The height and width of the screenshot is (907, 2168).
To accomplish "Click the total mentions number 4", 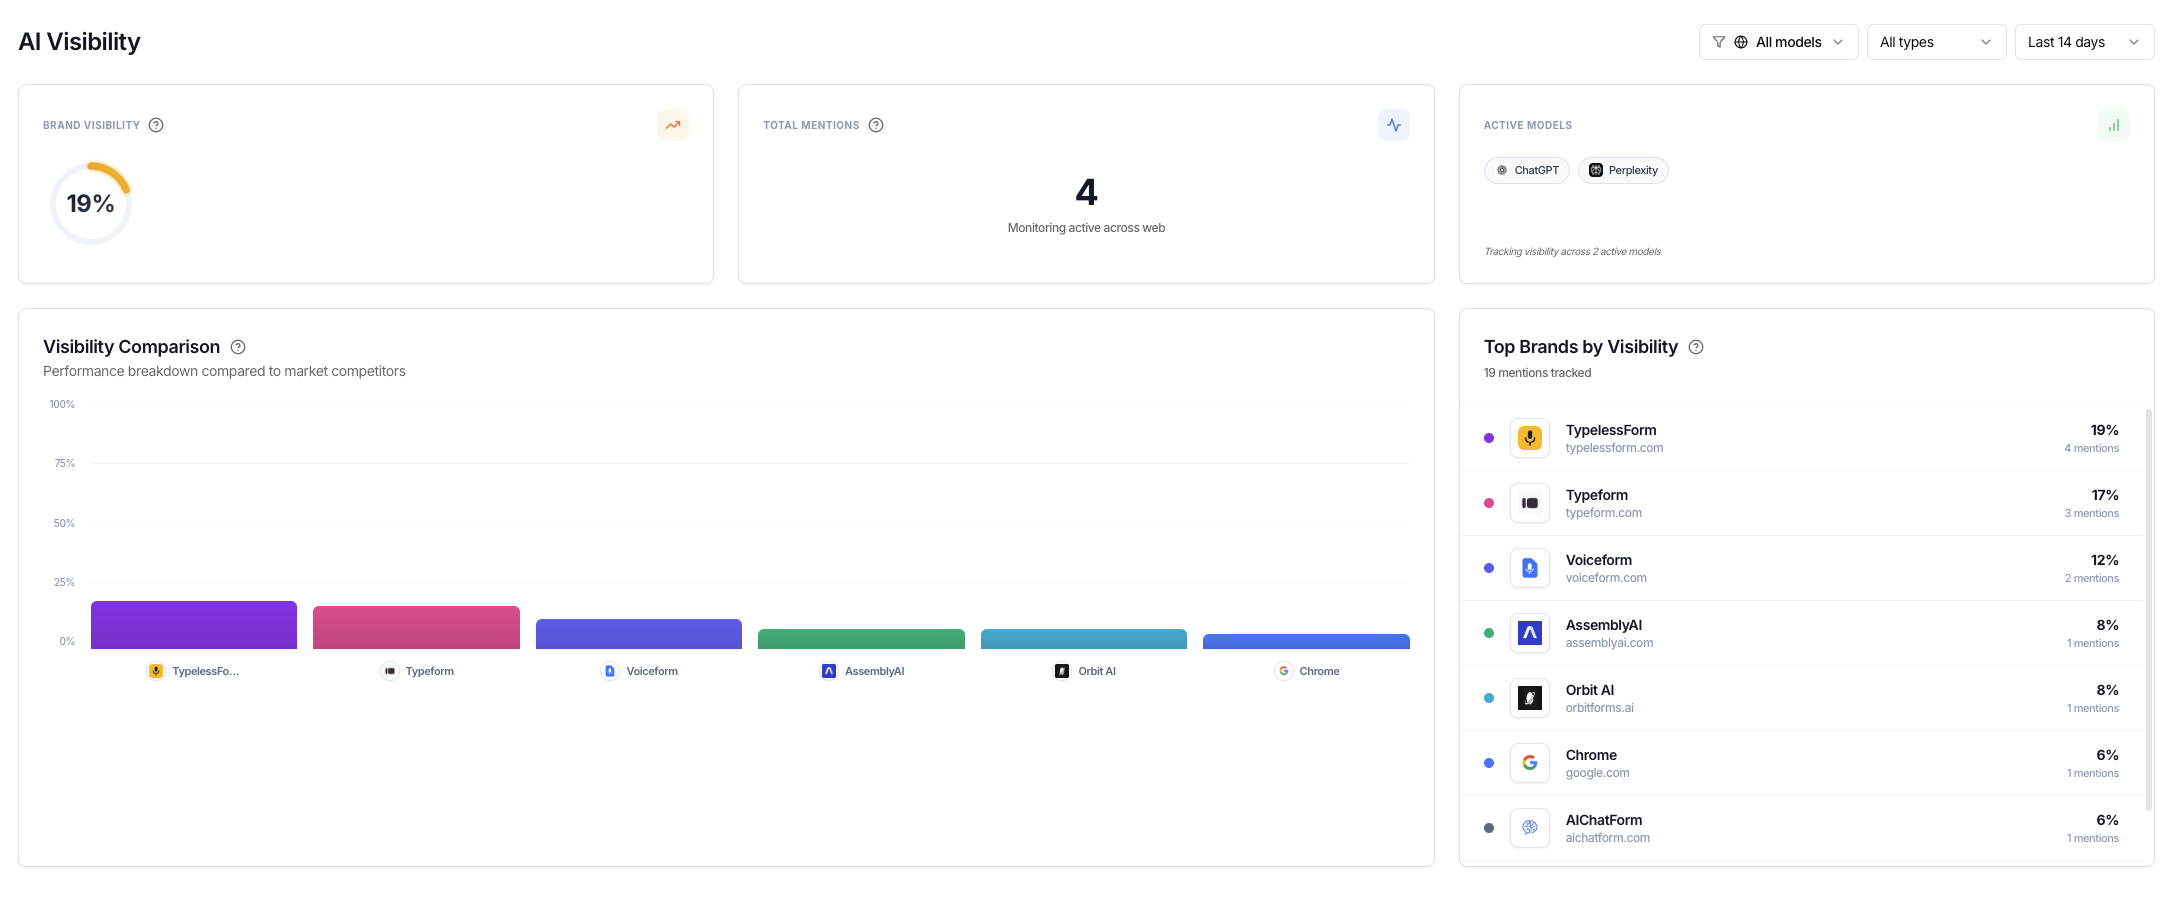I will 1086,192.
